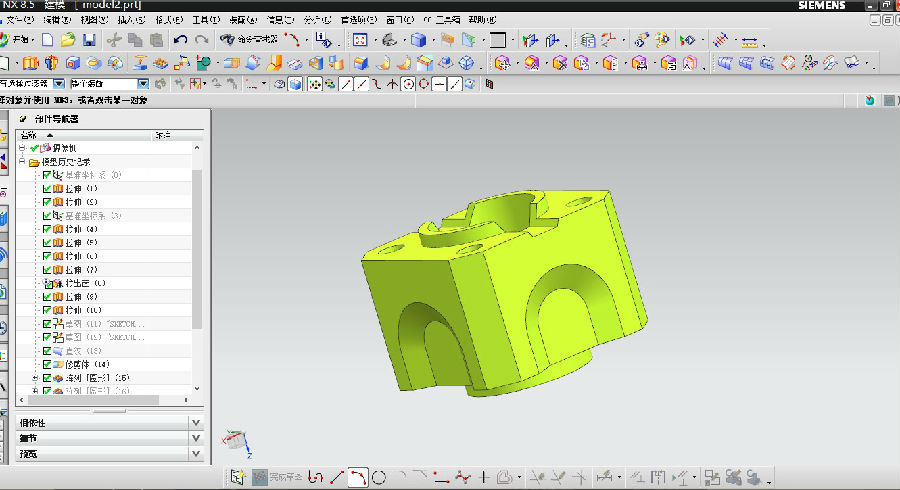Toggle the 拉伸 (7) feature checkbox
The image size is (900, 490).
(46, 270)
